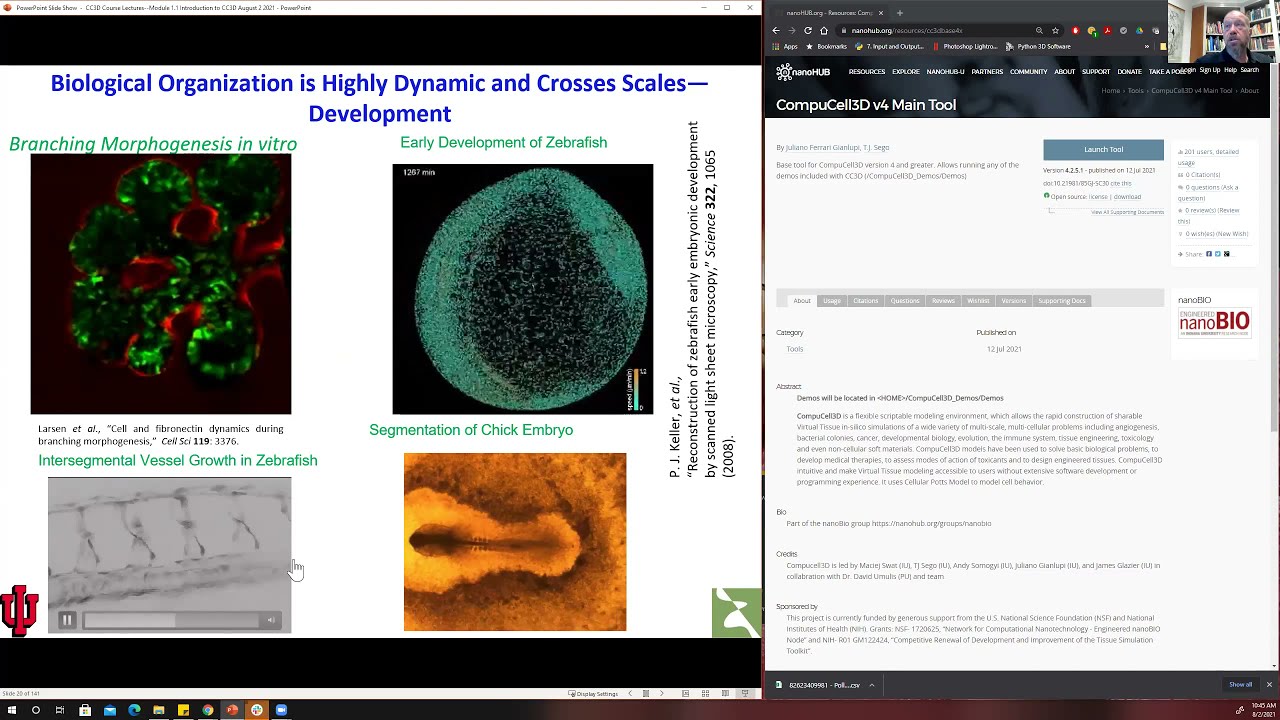Go back in Chrome browser
The width and height of the screenshot is (1280, 720).
pyautogui.click(x=775, y=30)
